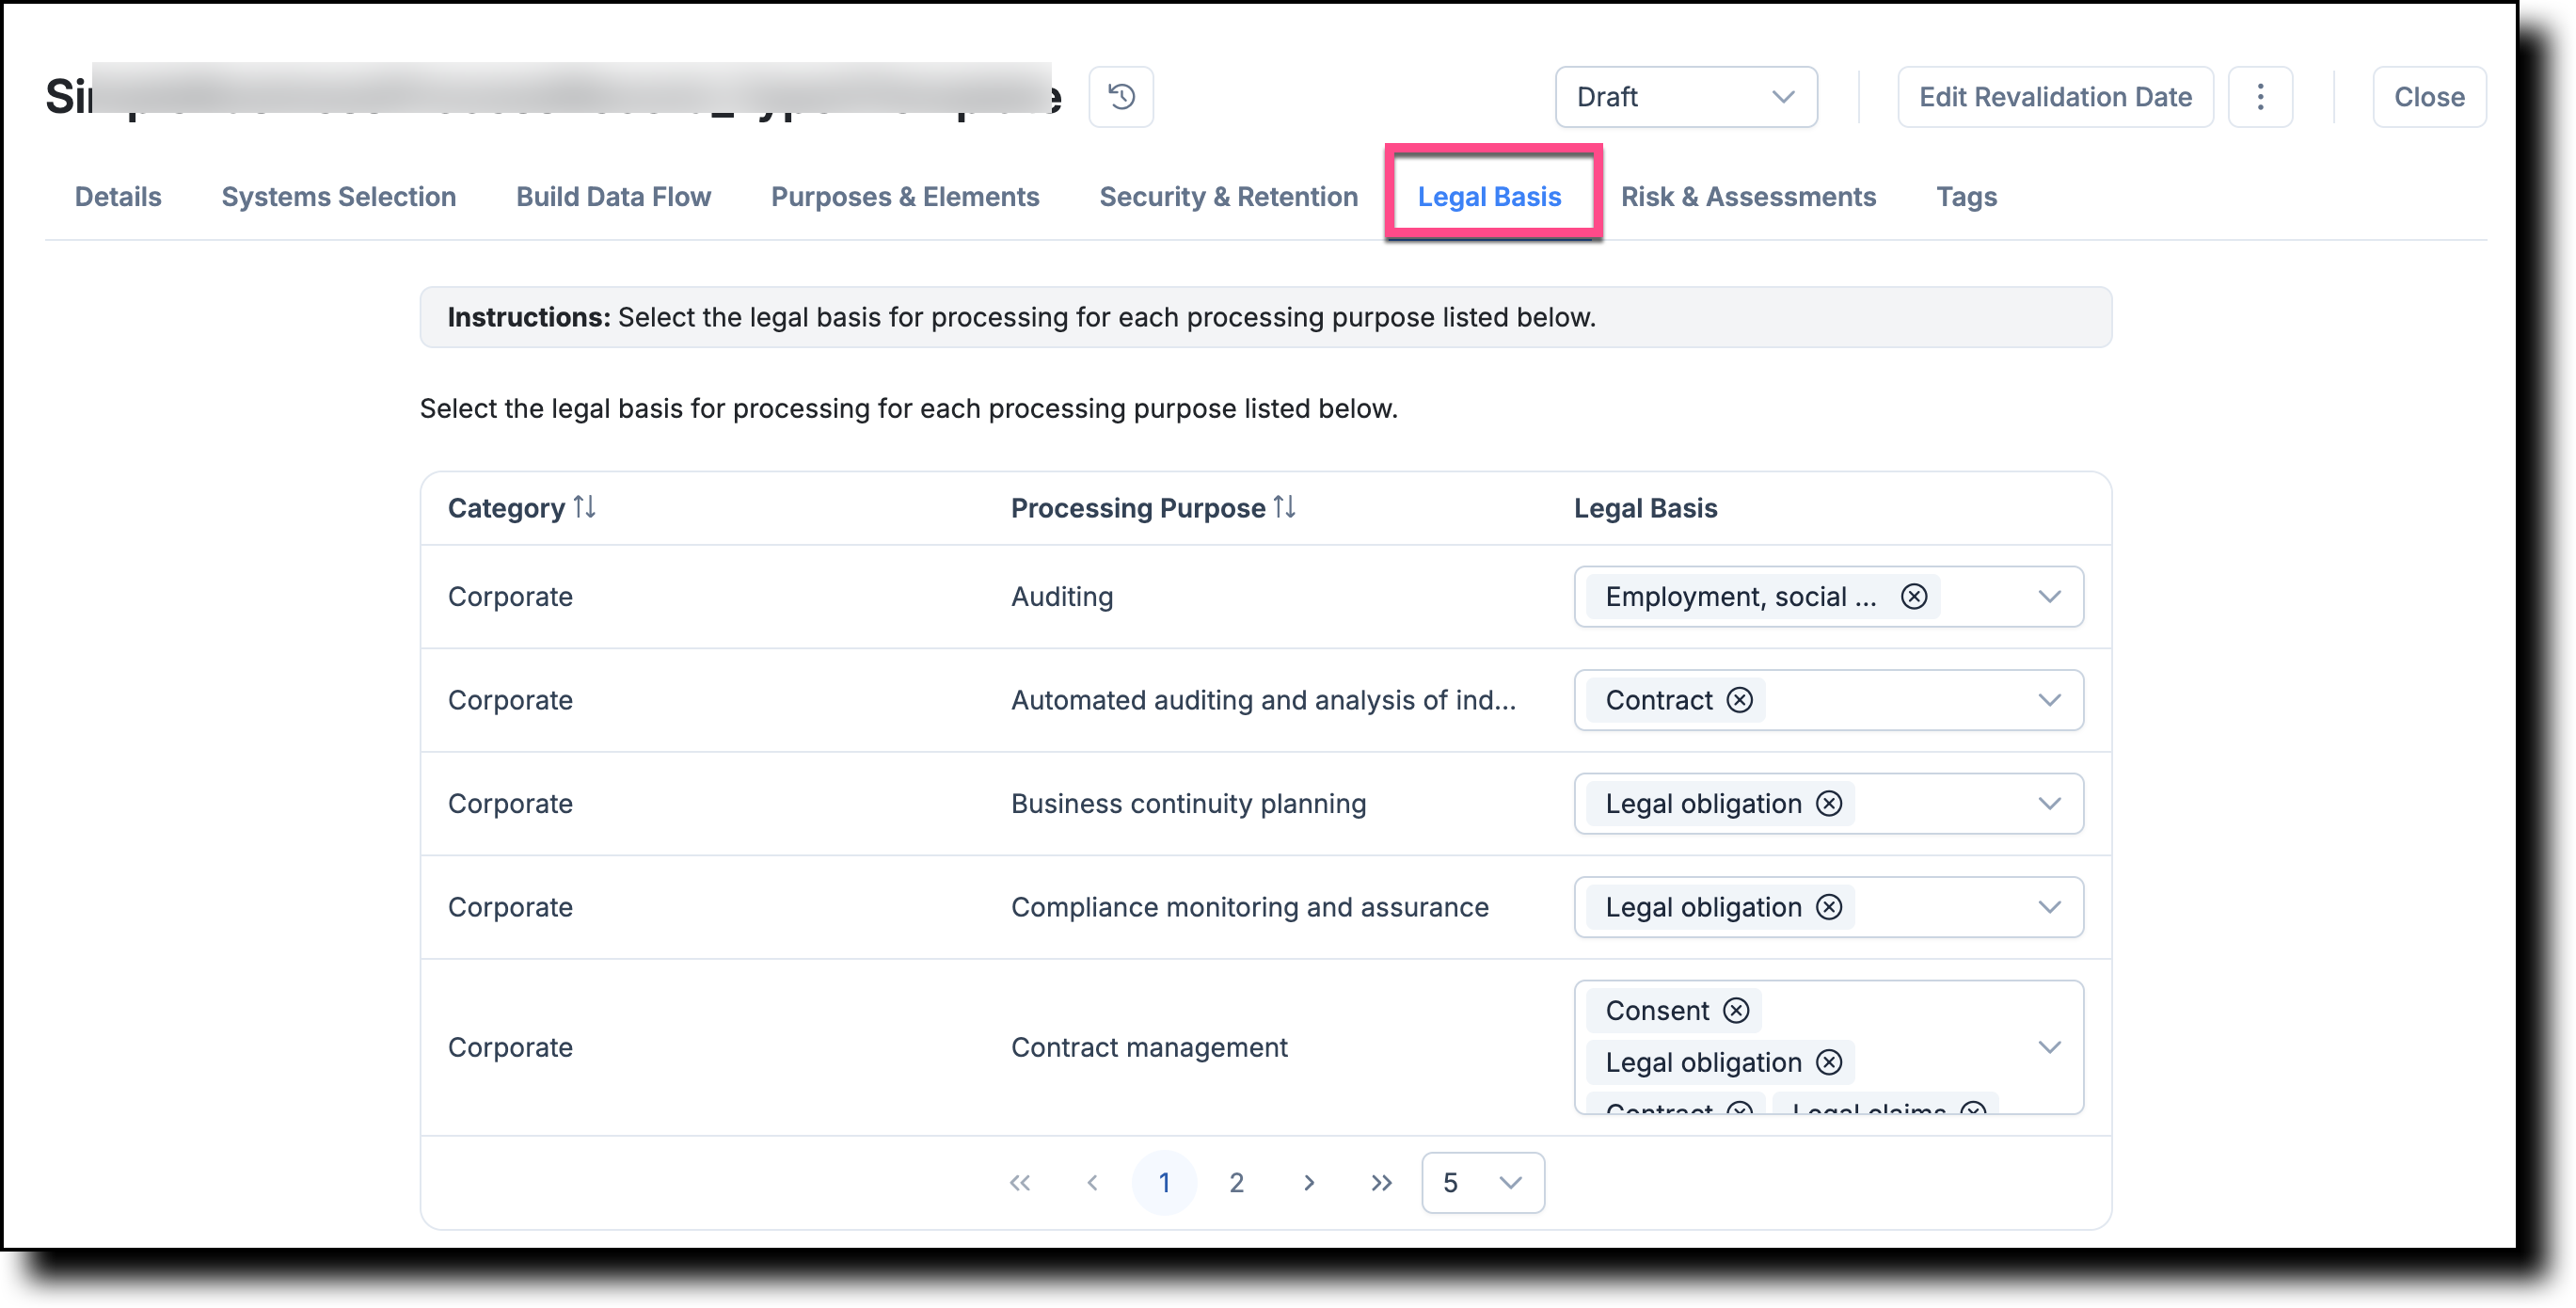Go to page 2 of table
Screen dimensions: 2576x1308
click(1236, 1183)
